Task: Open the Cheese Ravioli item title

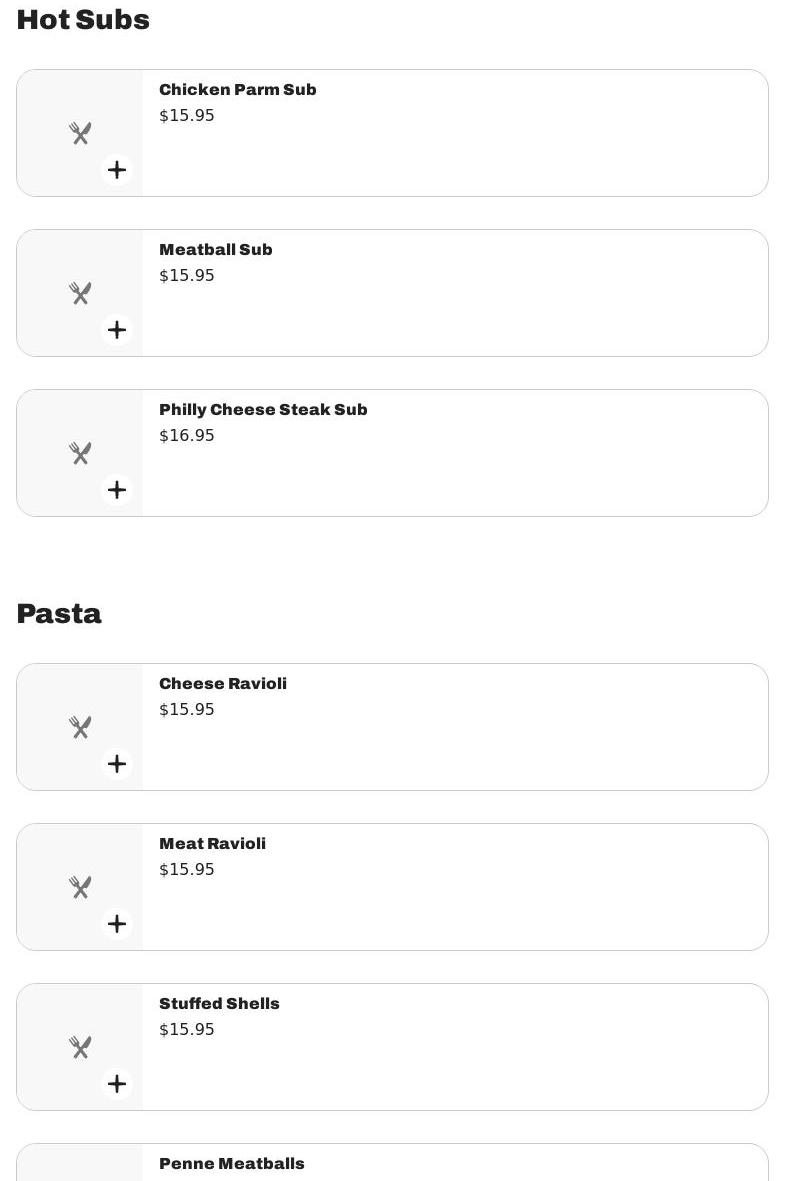Action: (x=223, y=683)
